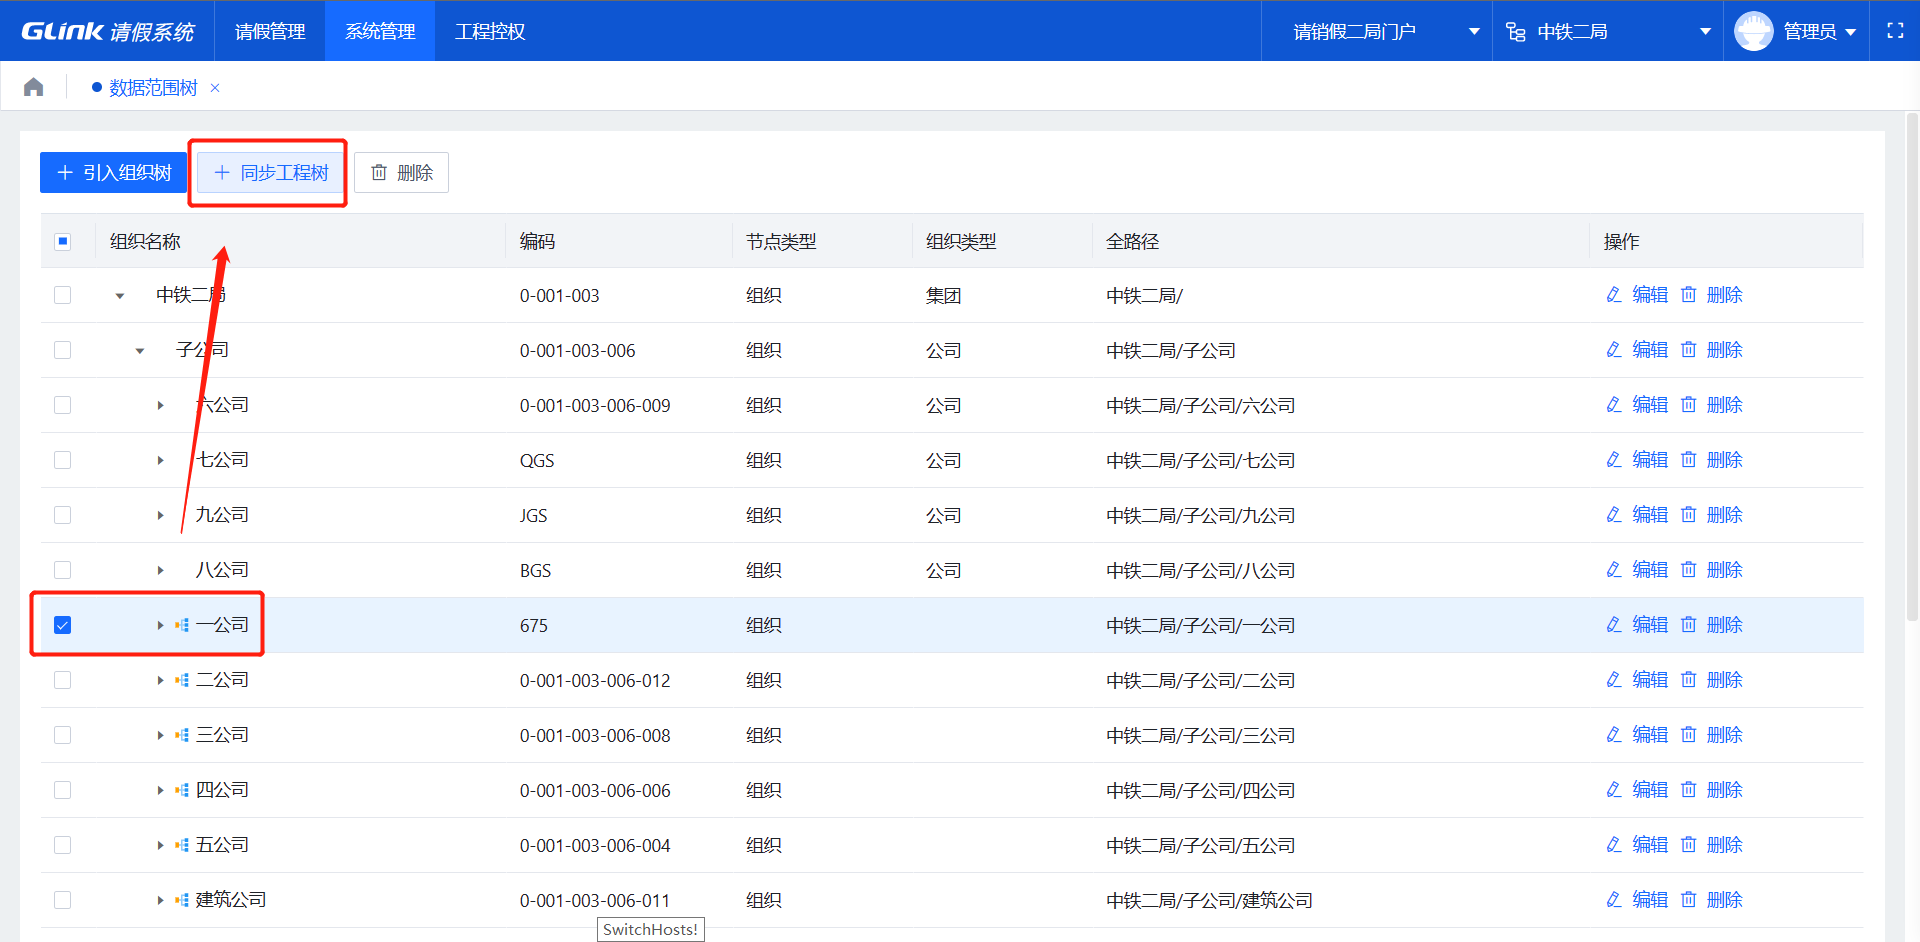Click the edit pencil icon for 五公司 row
The height and width of the screenshot is (942, 1920).
(x=1613, y=845)
